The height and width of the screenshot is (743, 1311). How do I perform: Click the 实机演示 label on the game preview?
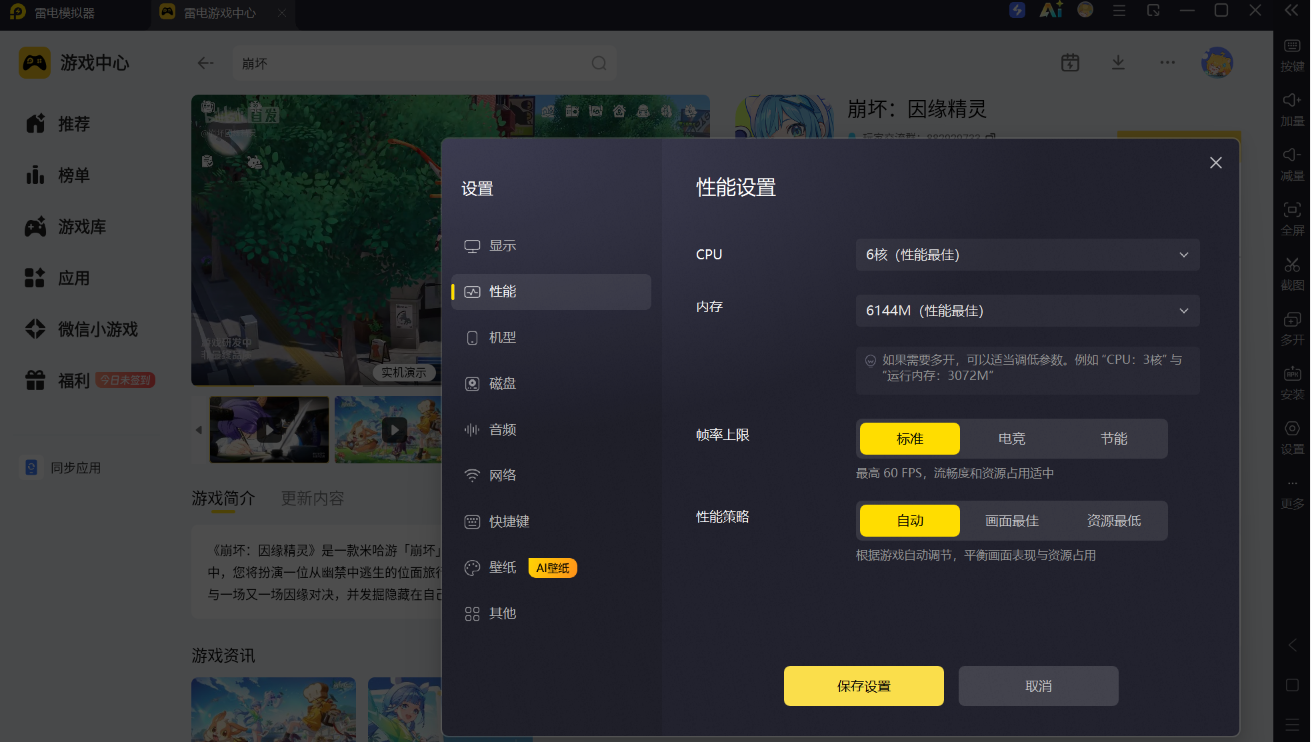[x=406, y=373]
